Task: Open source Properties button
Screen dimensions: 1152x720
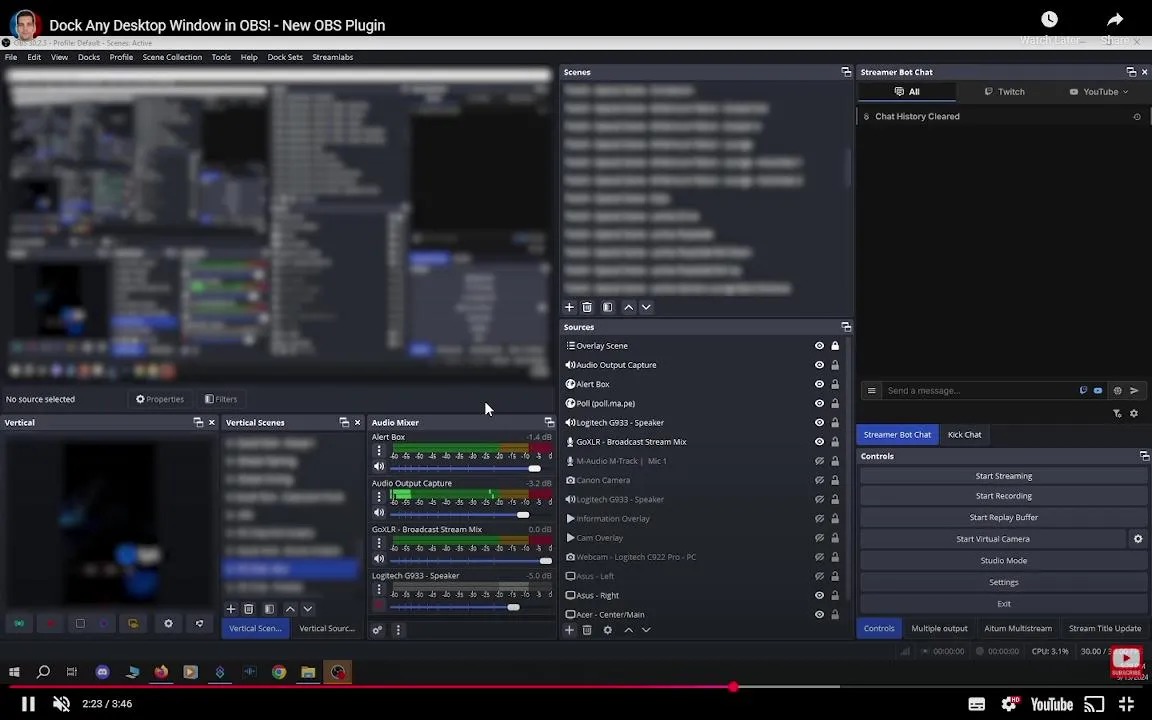Action: point(159,399)
